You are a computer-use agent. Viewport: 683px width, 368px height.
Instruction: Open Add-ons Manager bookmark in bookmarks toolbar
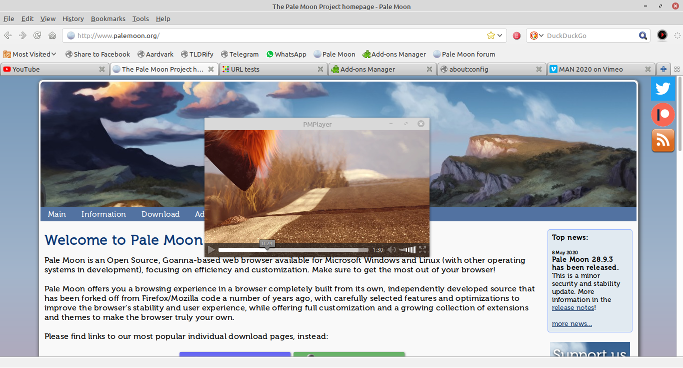tap(394, 54)
